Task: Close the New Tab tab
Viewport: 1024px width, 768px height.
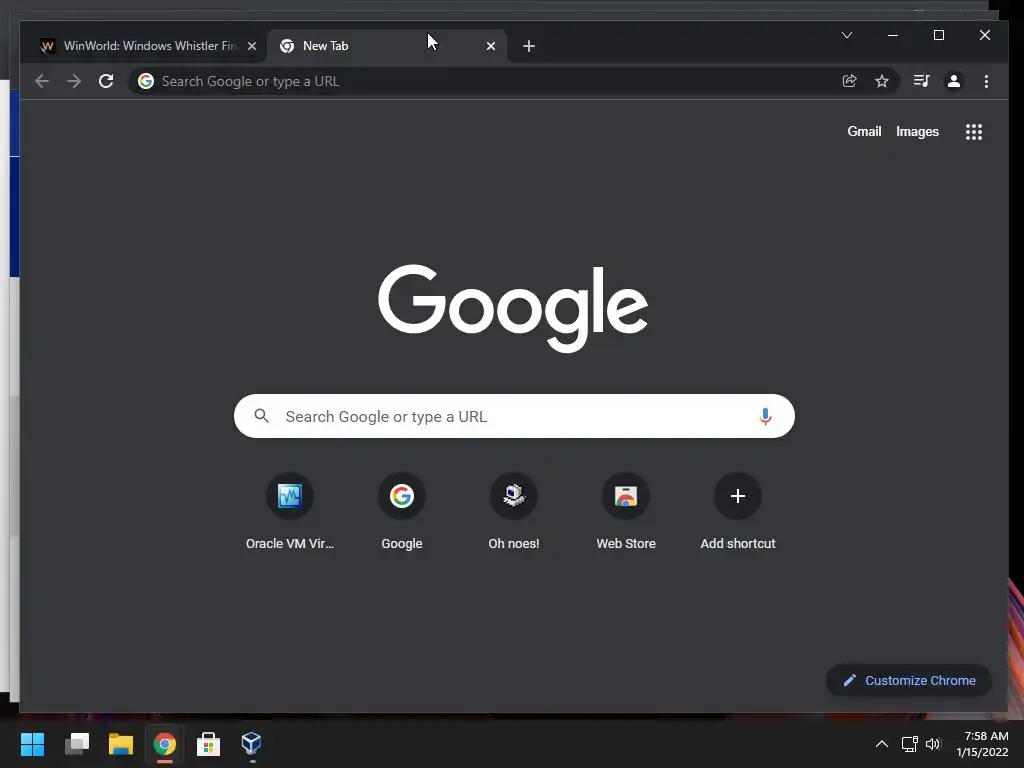Action: coord(491,46)
